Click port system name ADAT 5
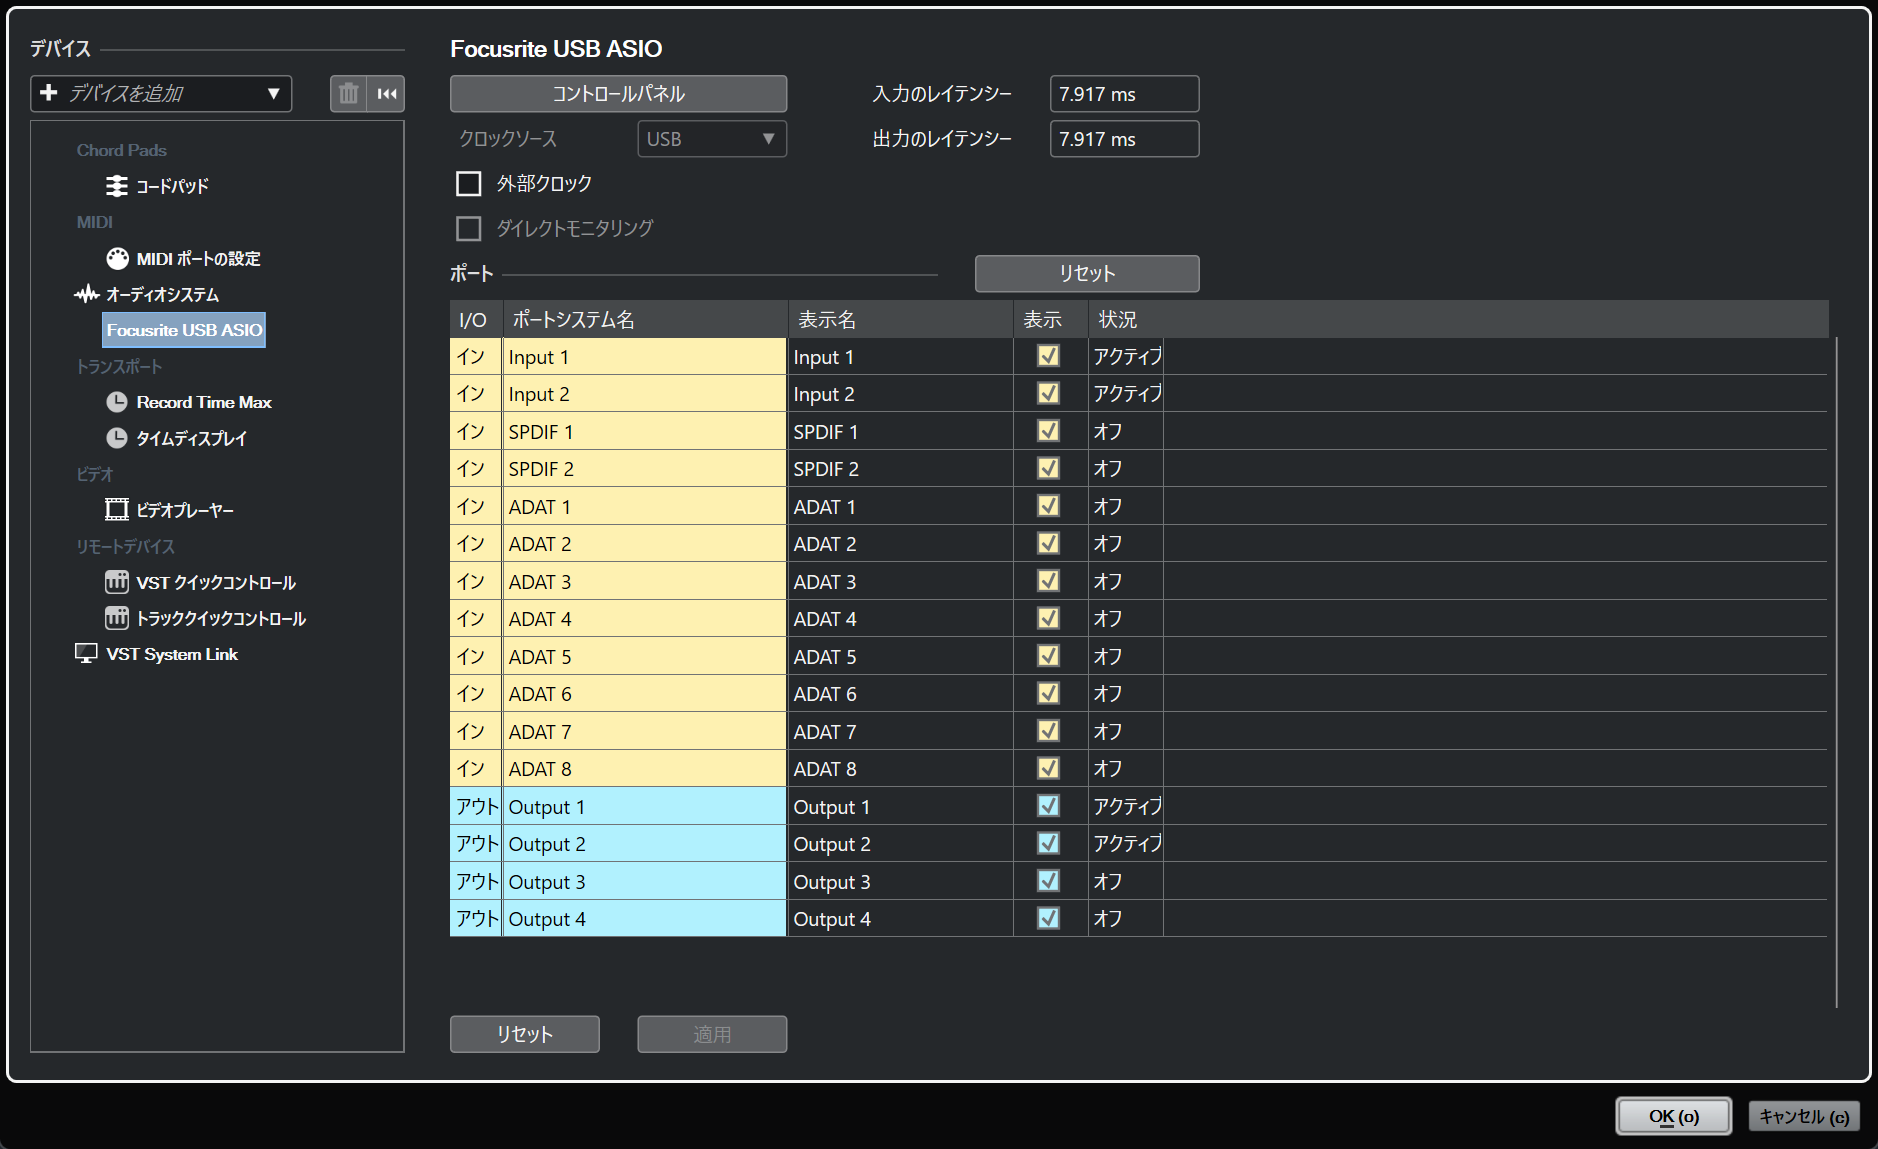1878x1149 pixels. [645, 657]
